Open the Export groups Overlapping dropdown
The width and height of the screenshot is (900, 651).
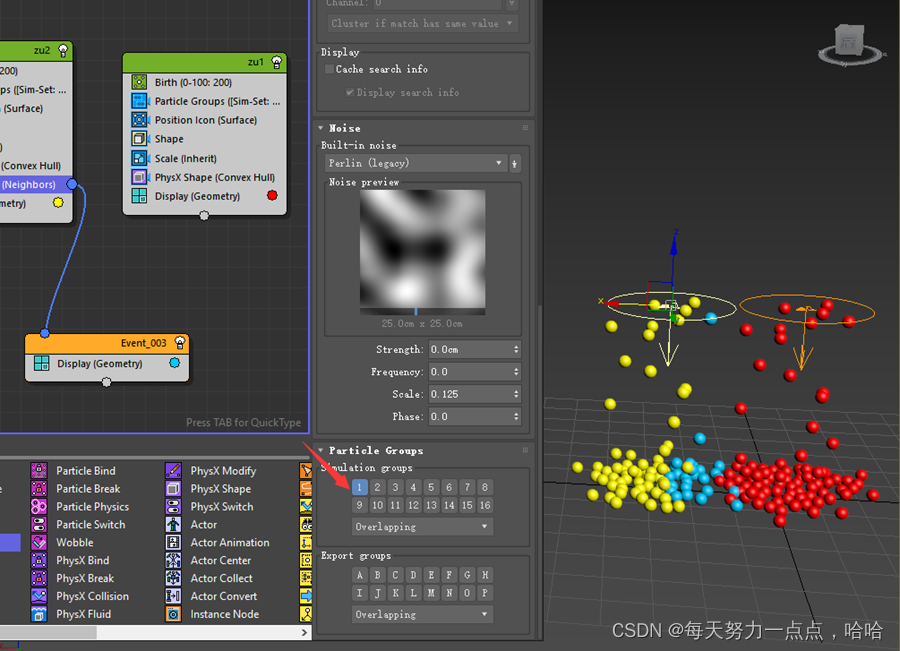pos(422,614)
